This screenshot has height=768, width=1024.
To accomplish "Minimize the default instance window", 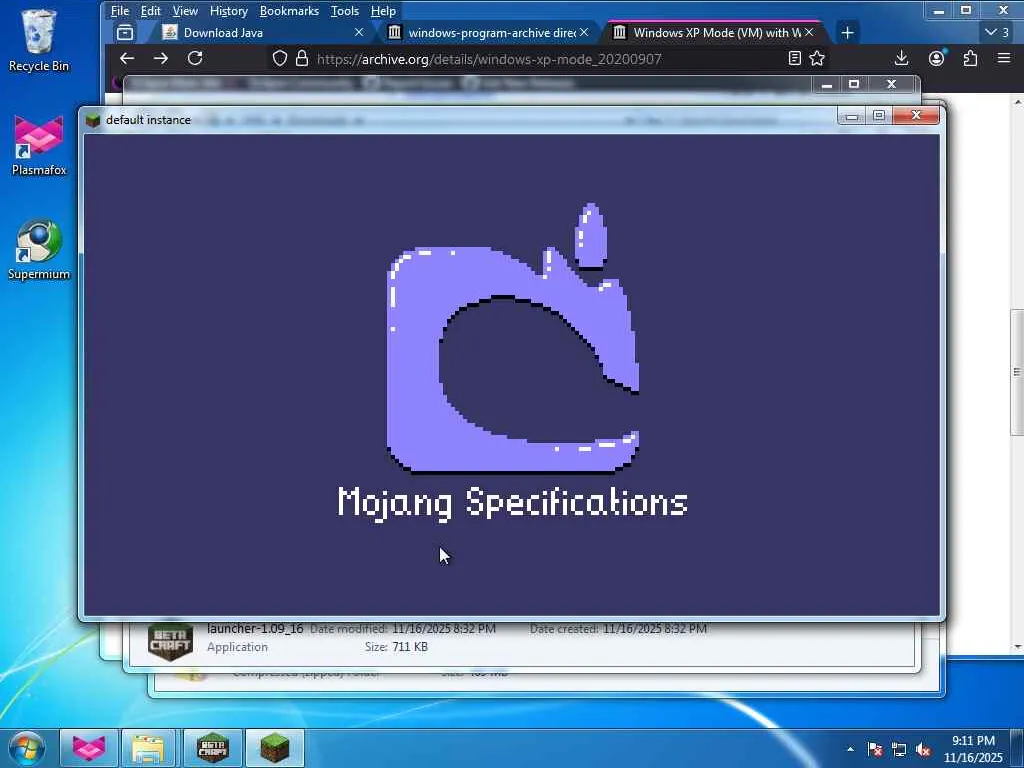I will pos(852,116).
